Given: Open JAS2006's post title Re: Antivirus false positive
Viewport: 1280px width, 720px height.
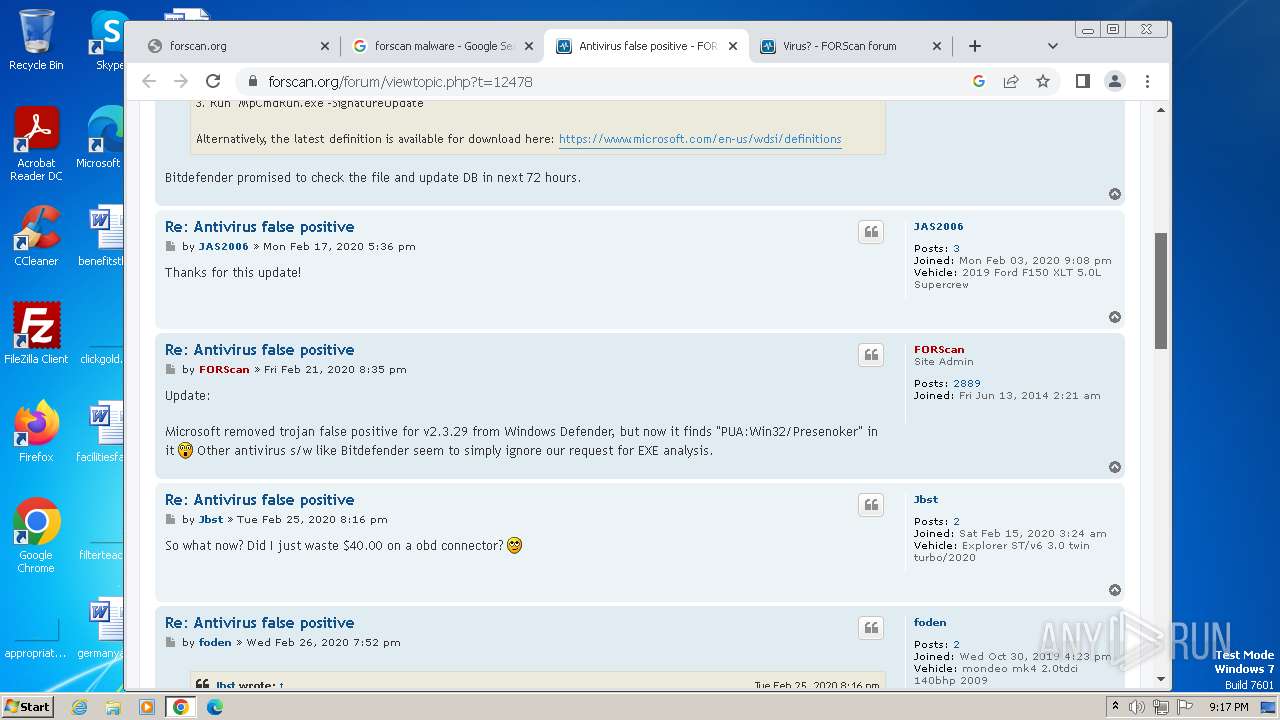Looking at the screenshot, I should (259, 227).
